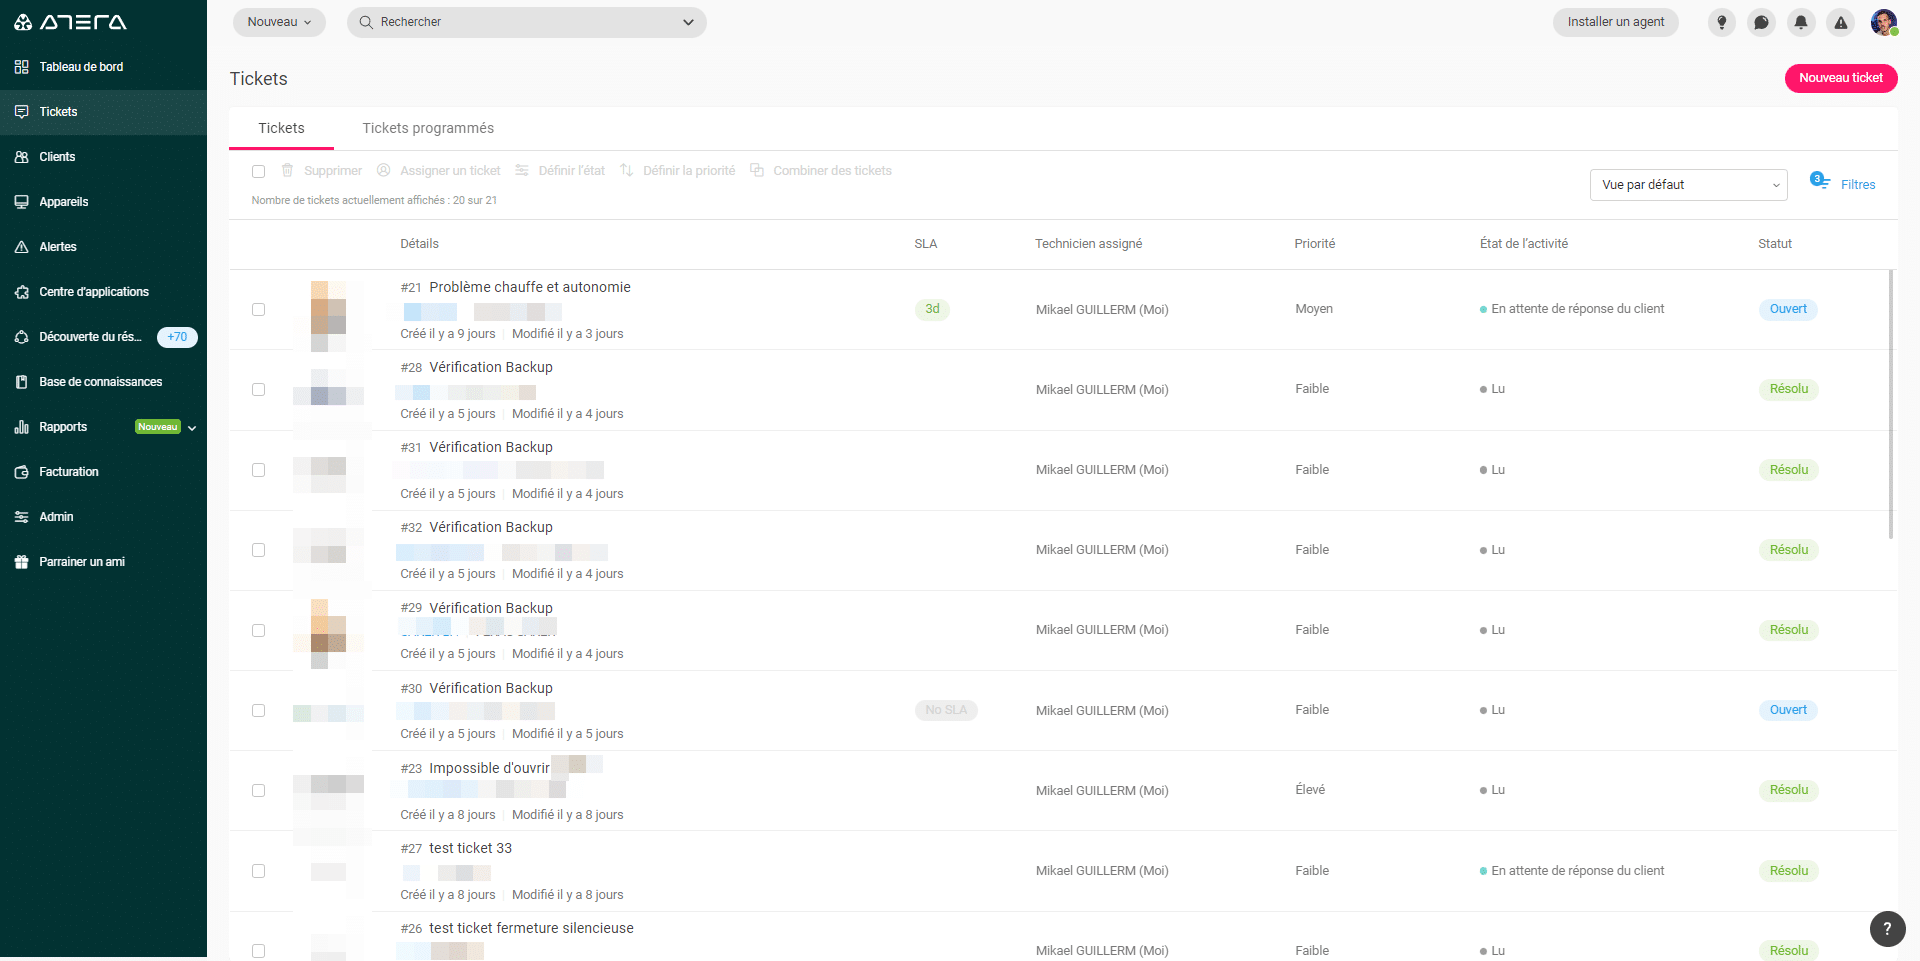Expand the Nouveau dropdown
Viewport: 1920px width, 961px height.
pyautogui.click(x=279, y=22)
